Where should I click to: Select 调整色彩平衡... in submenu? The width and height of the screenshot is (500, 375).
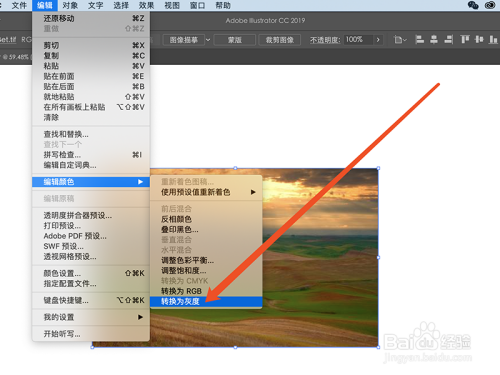[x=206, y=260]
